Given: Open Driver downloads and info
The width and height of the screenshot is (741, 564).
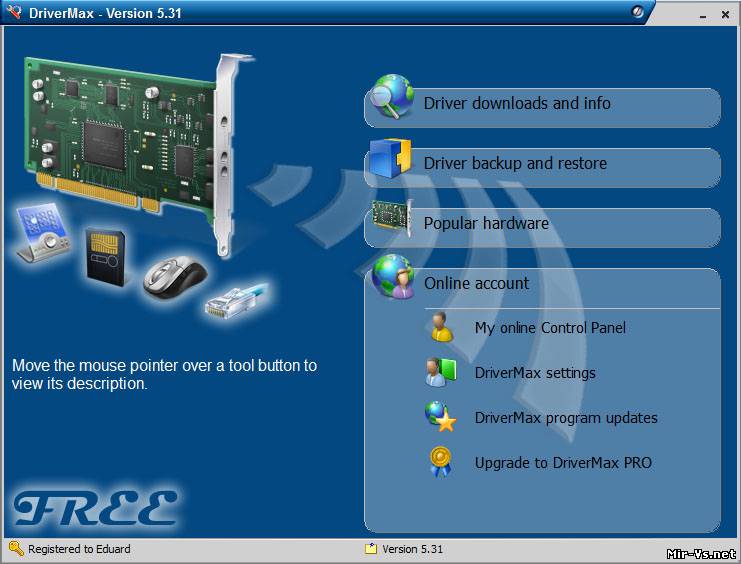Looking at the screenshot, I should click(x=517, y=103).
